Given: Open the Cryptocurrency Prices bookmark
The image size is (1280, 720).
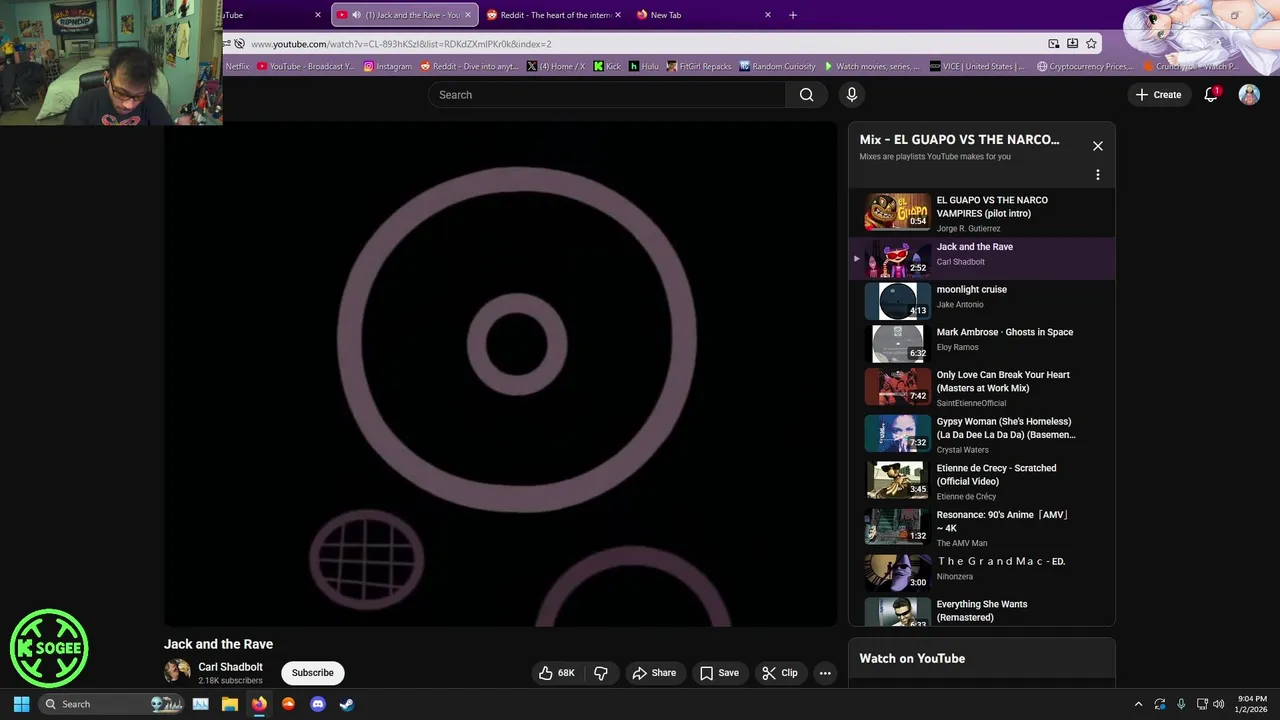Looking at the screenshot, I should tap(1086, 66).
